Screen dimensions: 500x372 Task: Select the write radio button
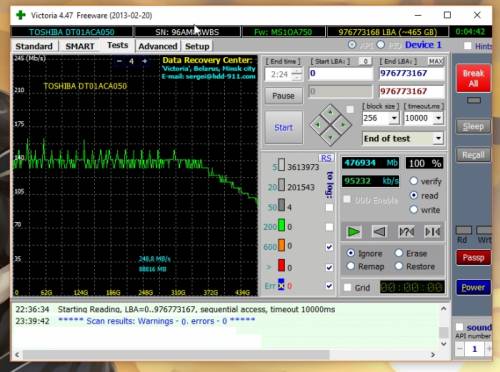(x=414, y=210)
